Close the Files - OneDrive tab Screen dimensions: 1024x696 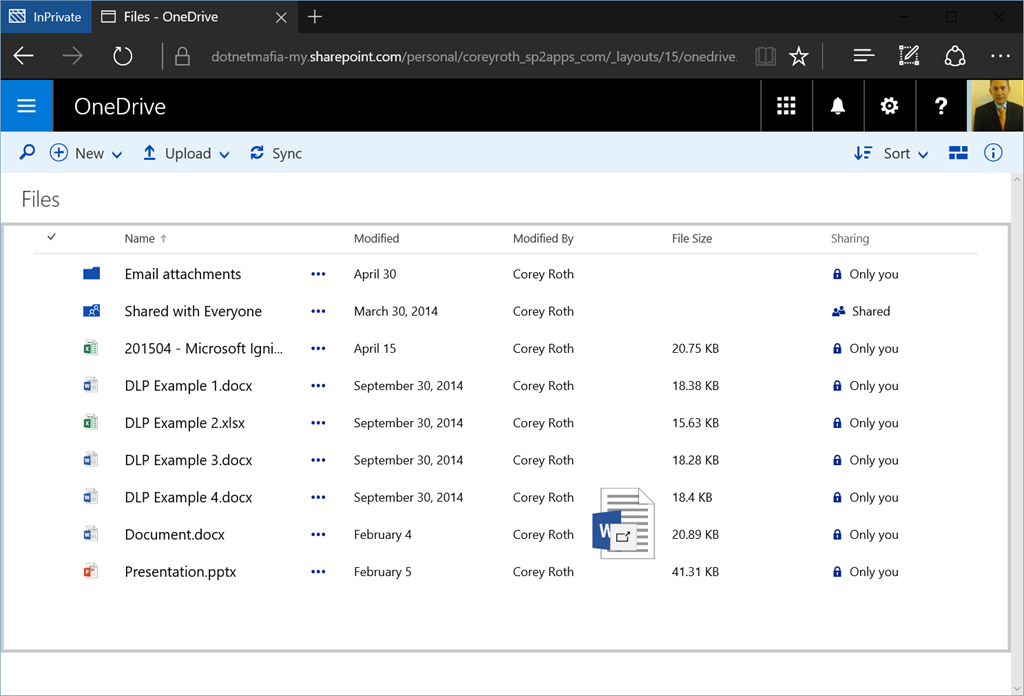(x=281, y=18)
